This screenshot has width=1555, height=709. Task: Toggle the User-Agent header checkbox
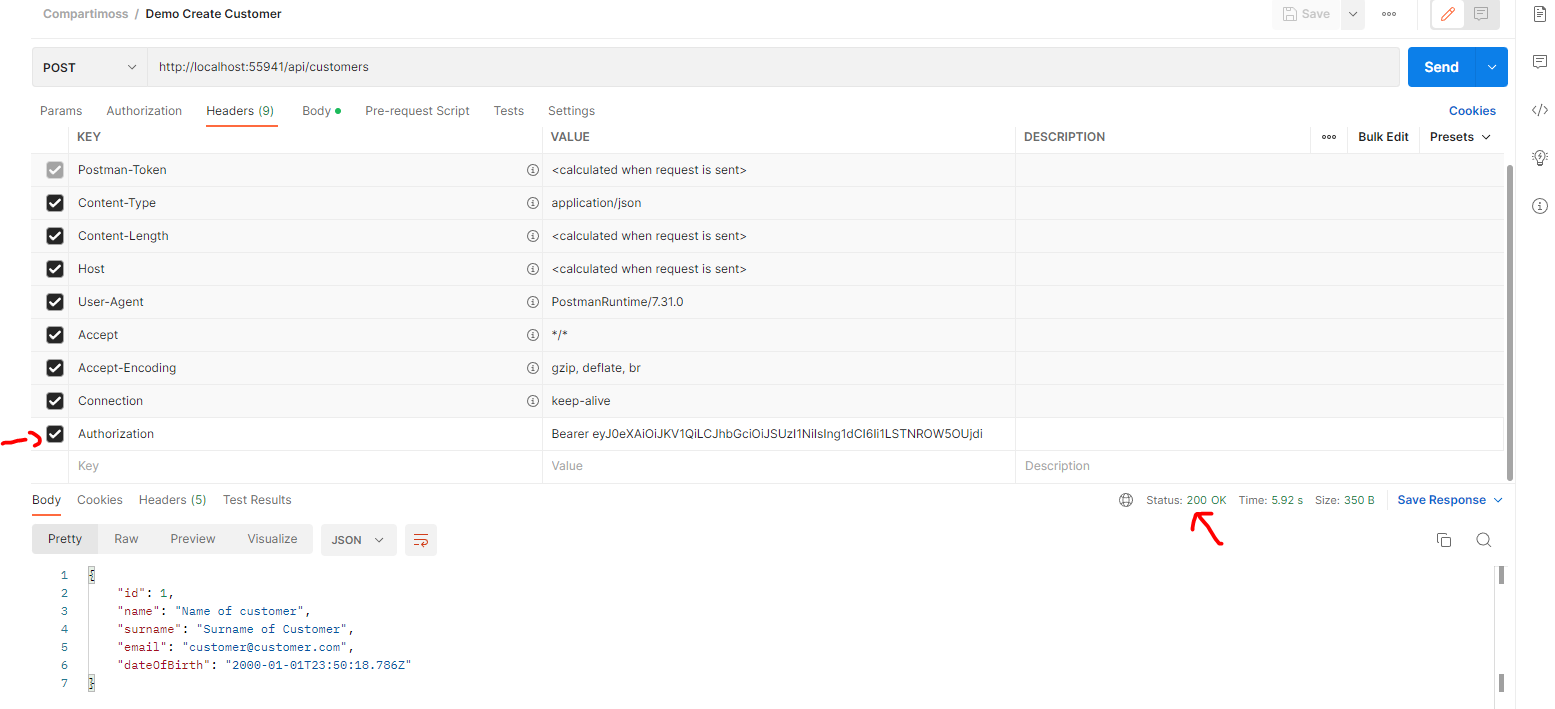55,302
